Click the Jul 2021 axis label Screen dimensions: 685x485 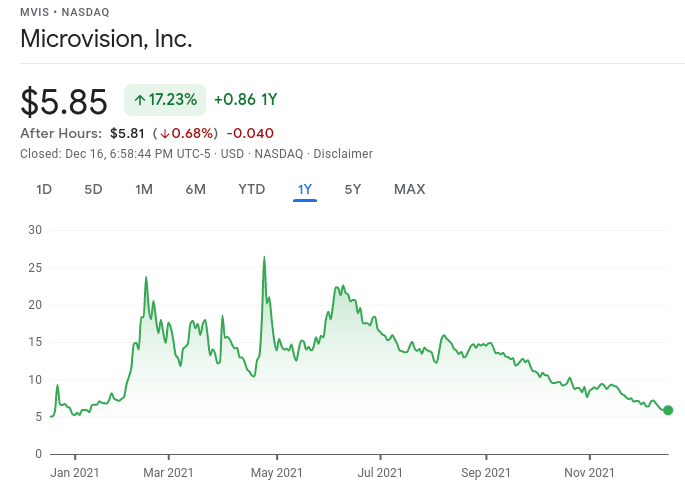379,472
